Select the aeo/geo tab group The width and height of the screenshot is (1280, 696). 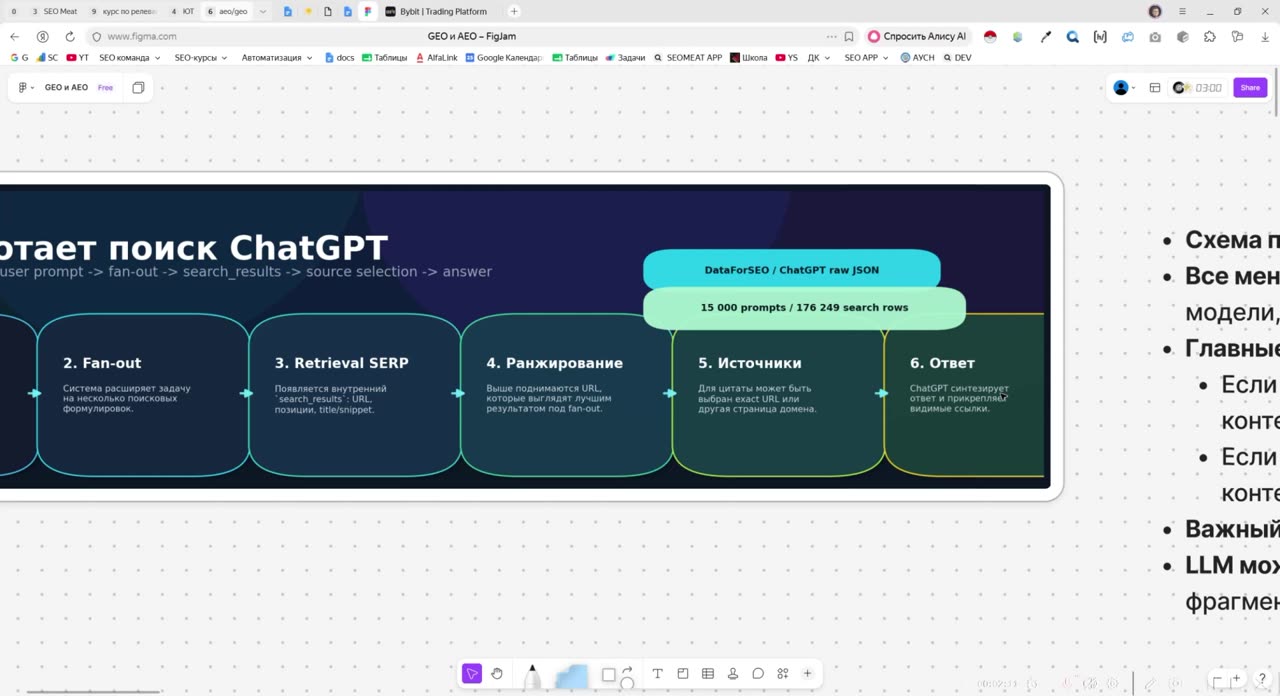coord(227,12)
